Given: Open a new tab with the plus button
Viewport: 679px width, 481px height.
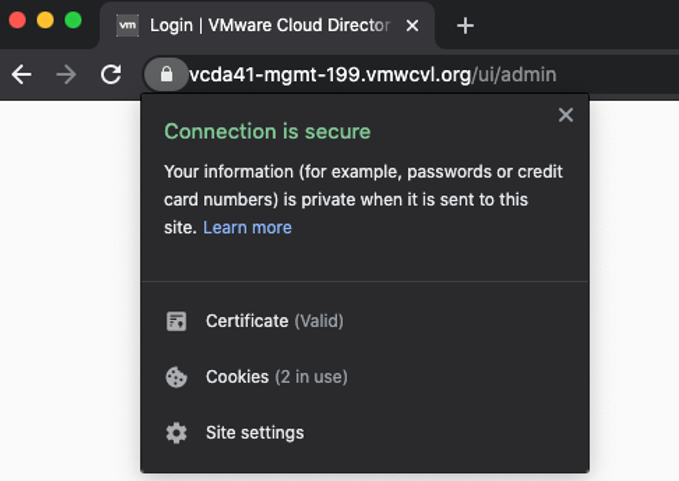Looking at the screenshot, I should coord(465,26).
